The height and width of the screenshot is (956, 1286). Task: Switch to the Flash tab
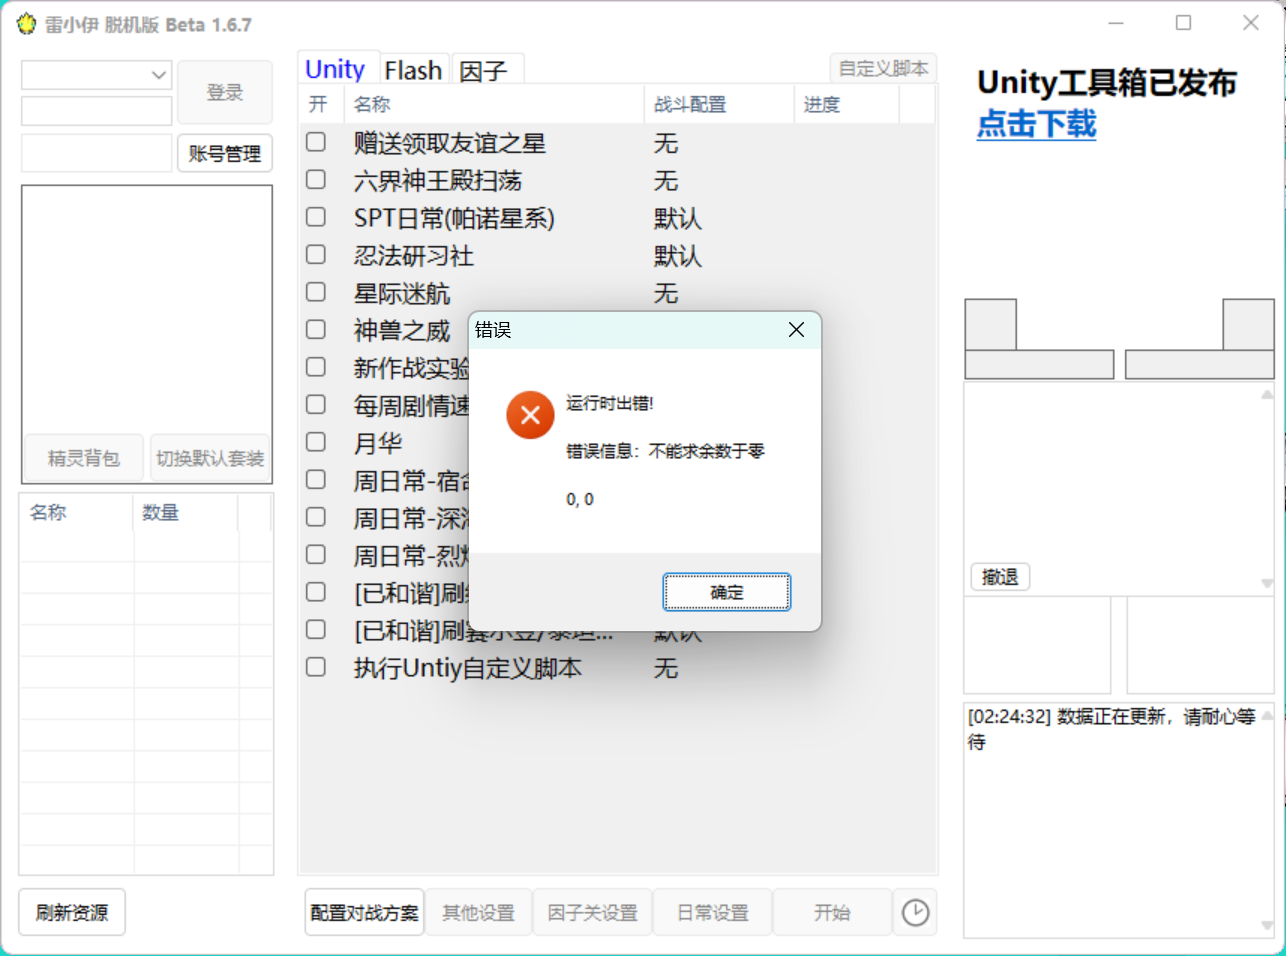413,69
